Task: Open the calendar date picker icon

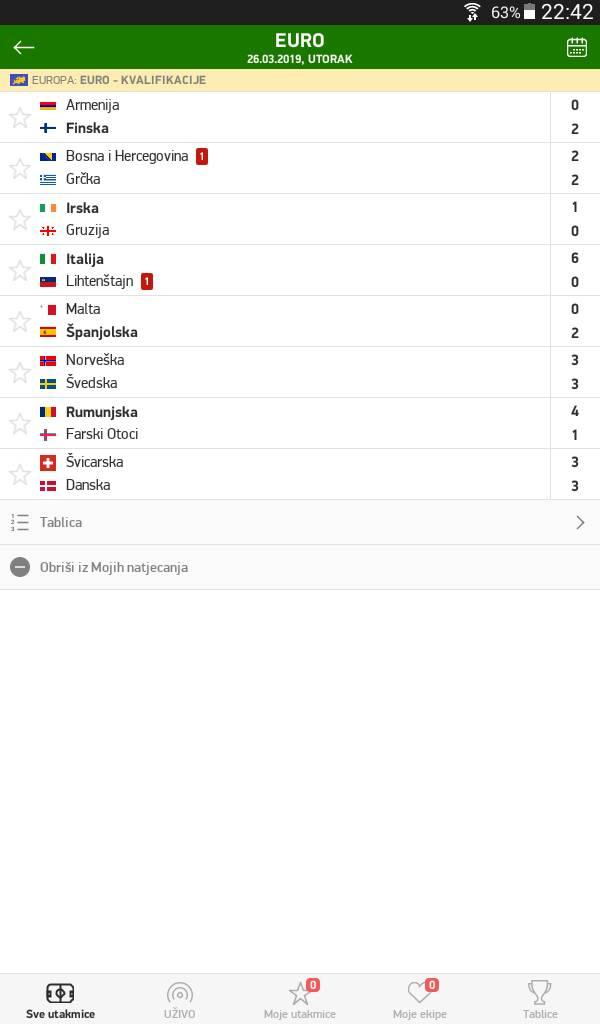Action: [576, 47]
